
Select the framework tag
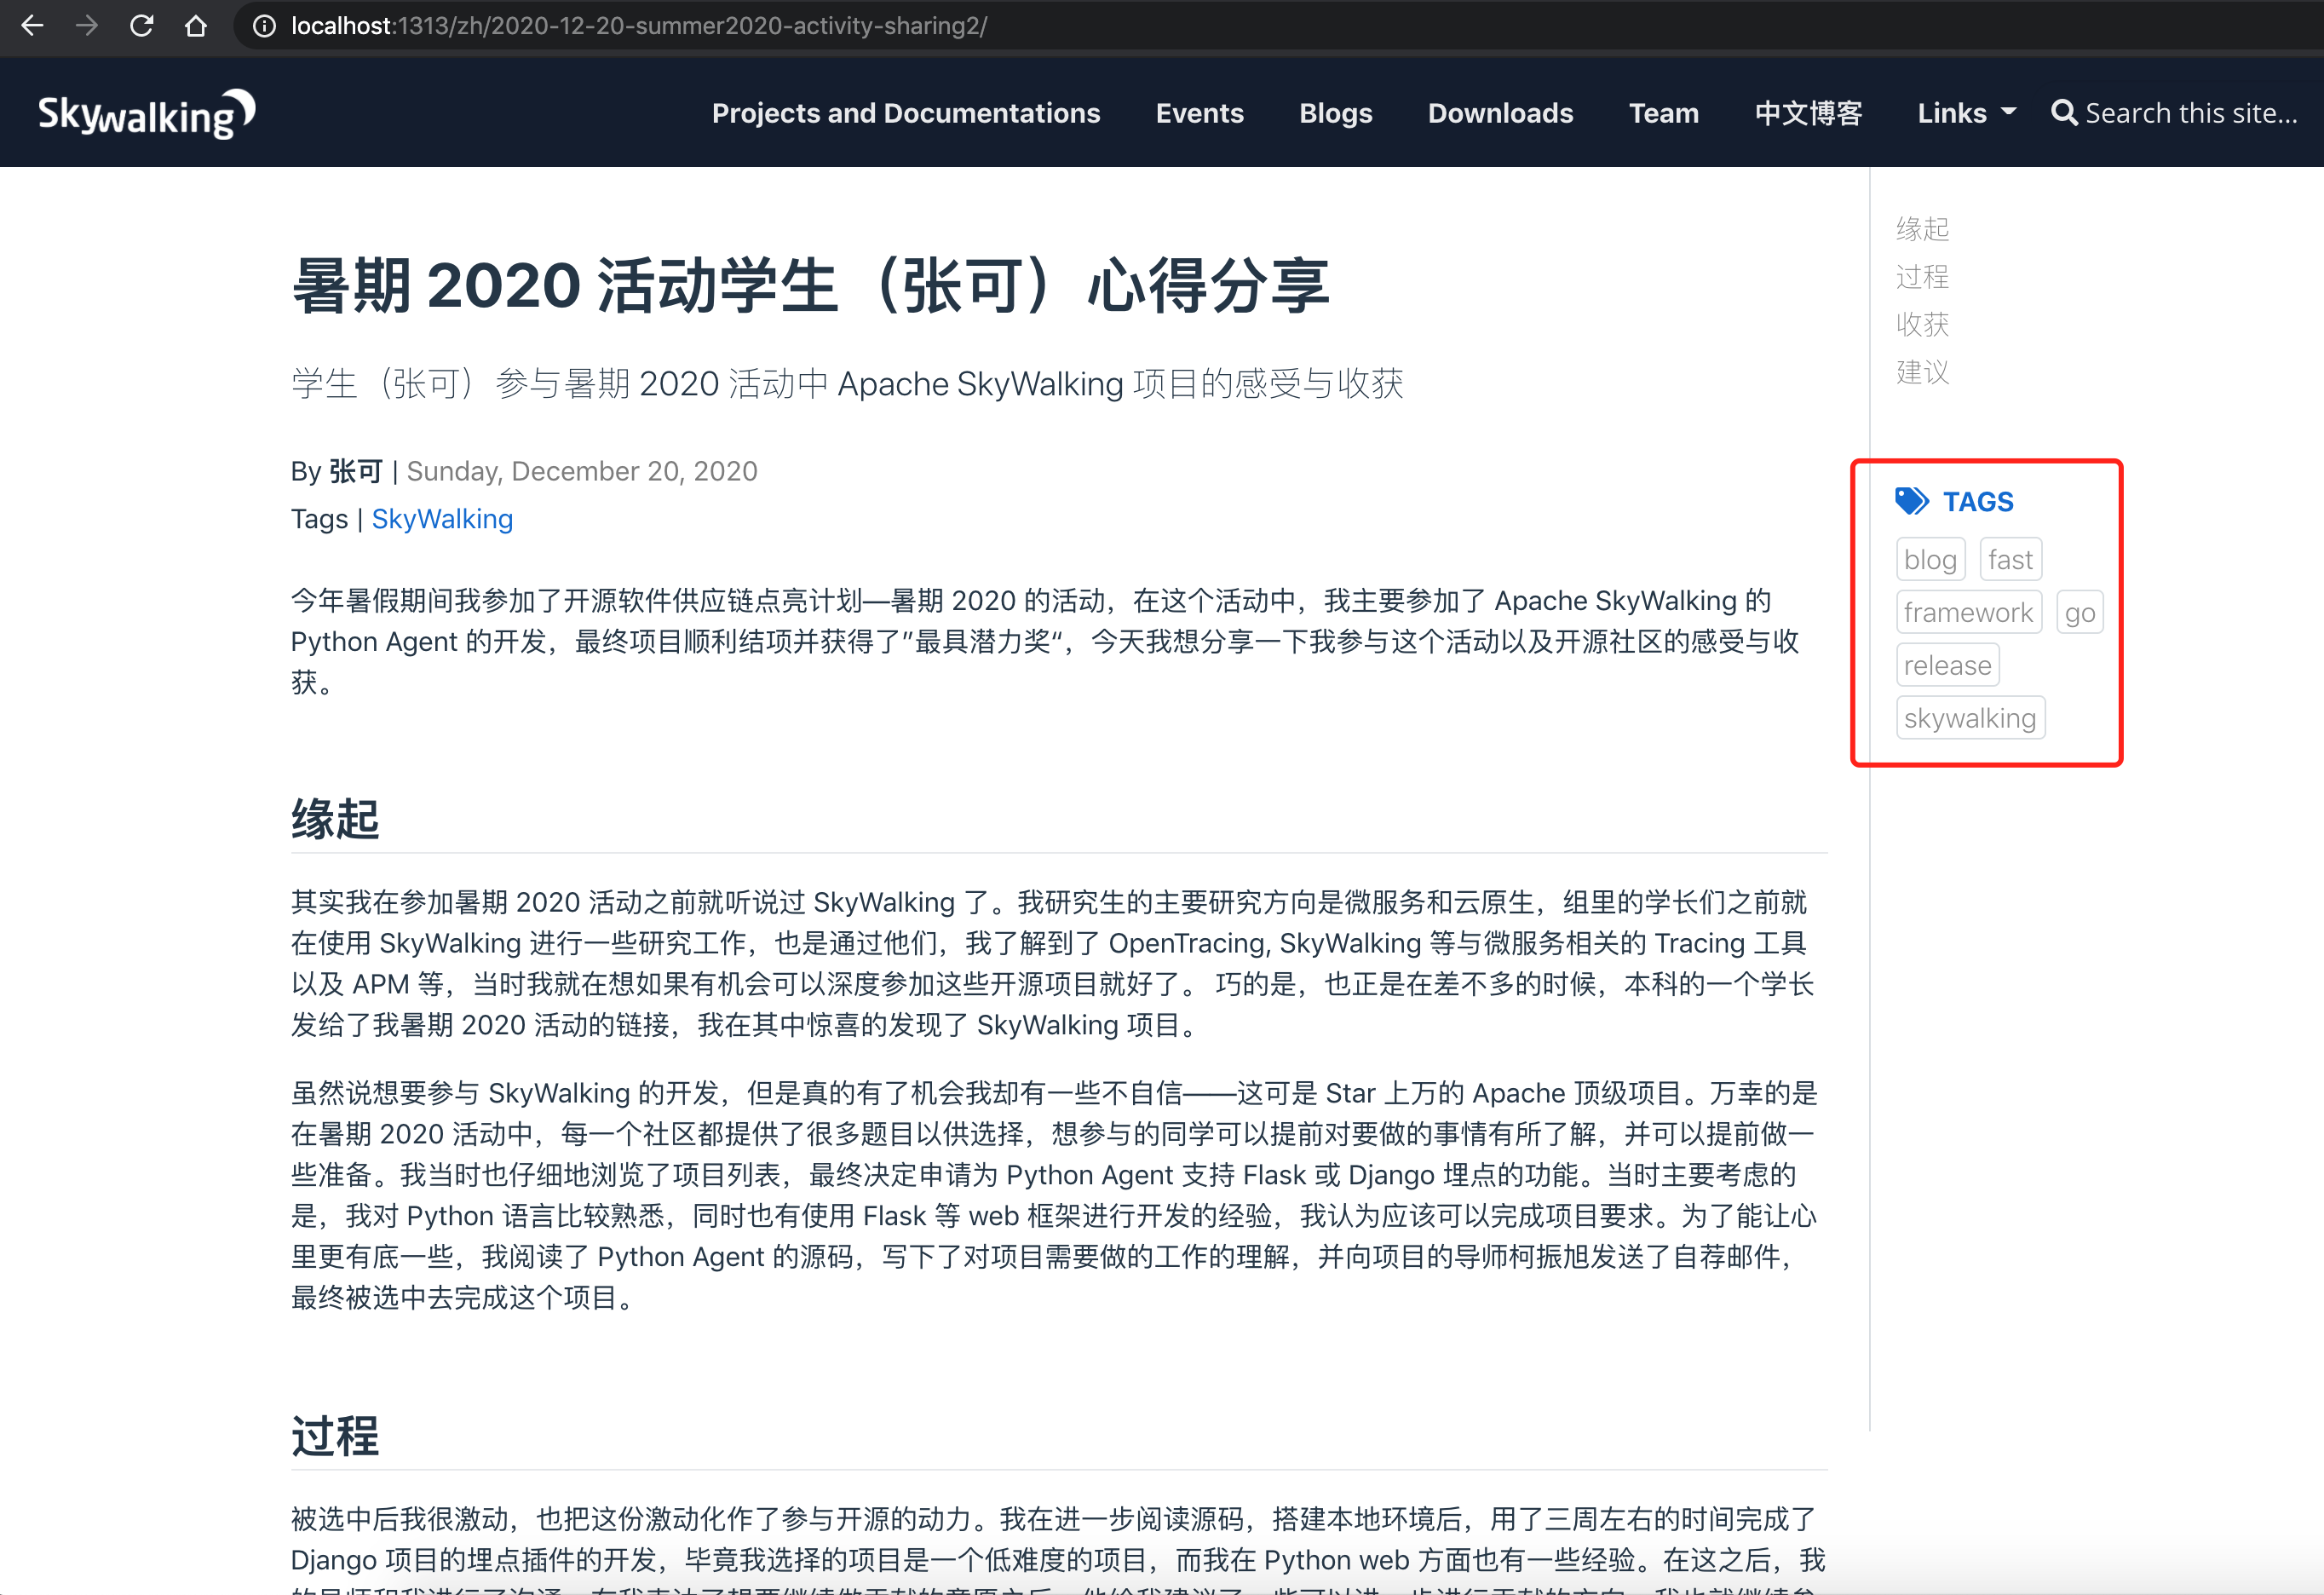tap(1967, 612)
